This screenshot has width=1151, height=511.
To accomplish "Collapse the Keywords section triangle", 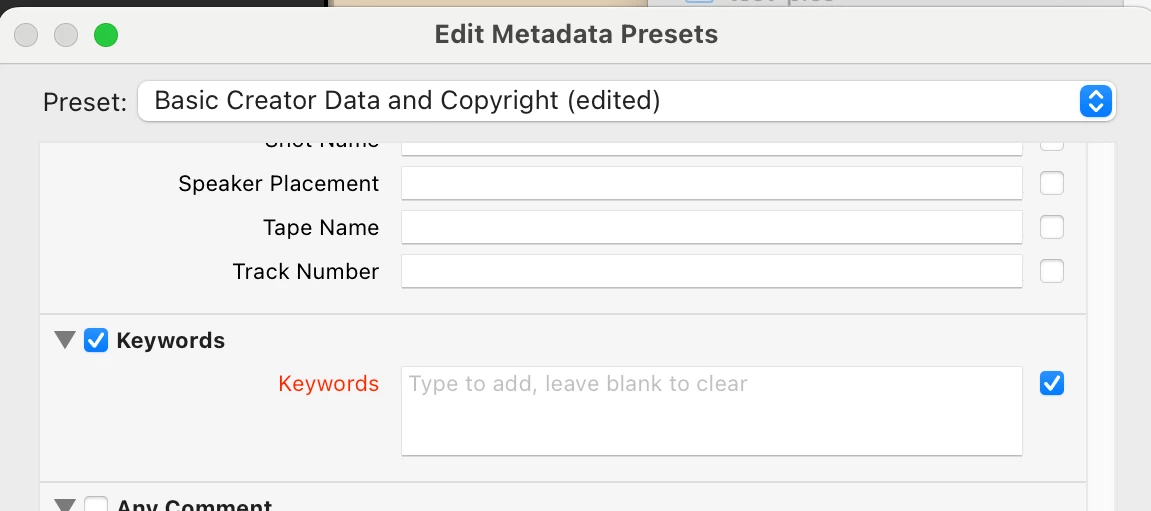I will 65,341.
